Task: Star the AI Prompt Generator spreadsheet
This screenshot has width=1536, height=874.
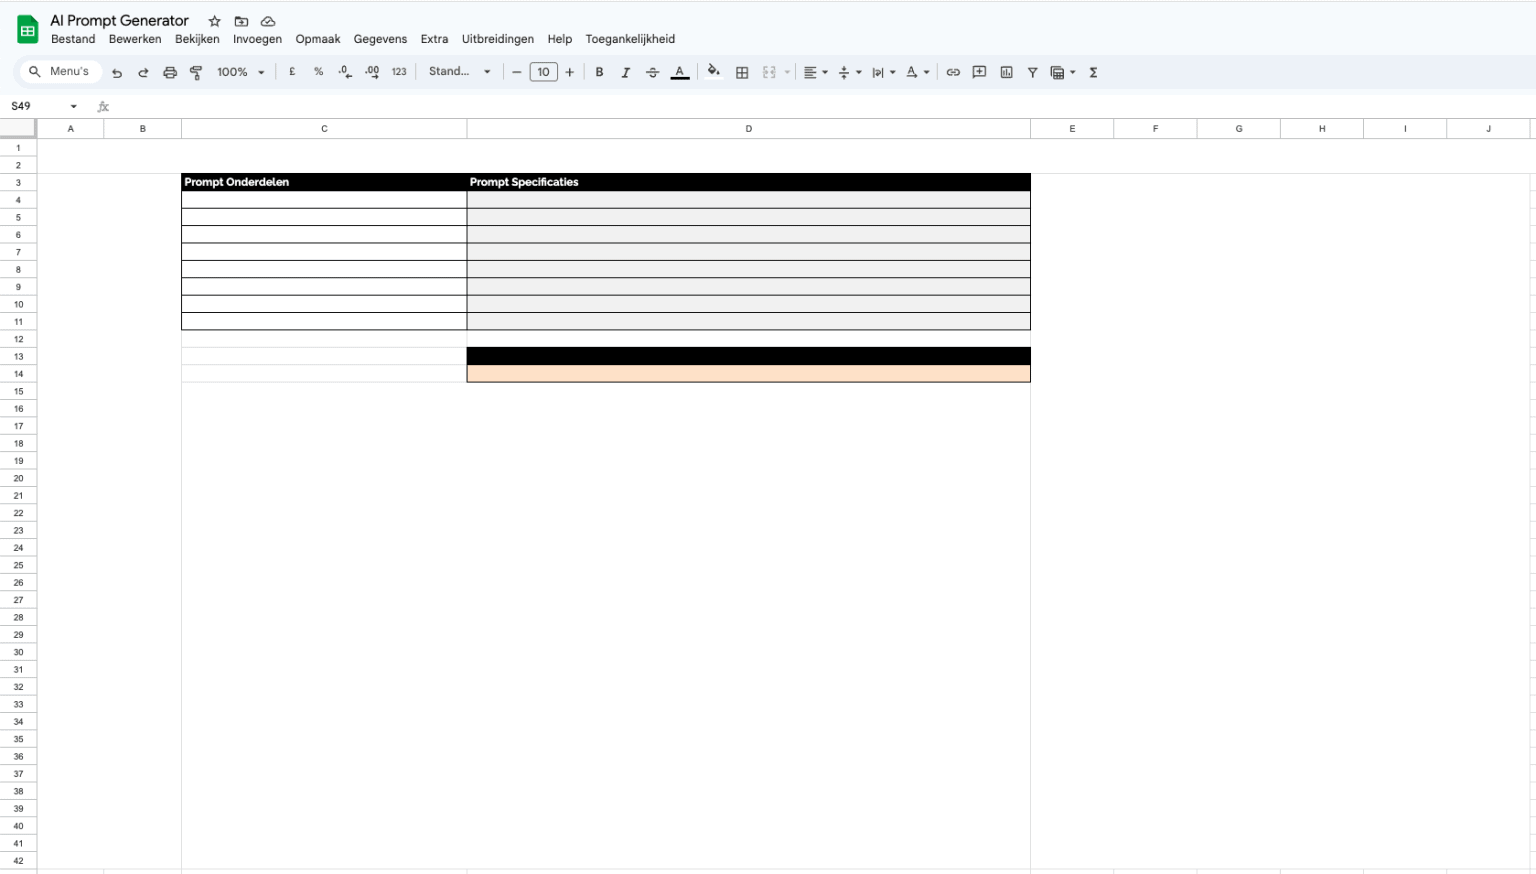Action: (214, 20)
